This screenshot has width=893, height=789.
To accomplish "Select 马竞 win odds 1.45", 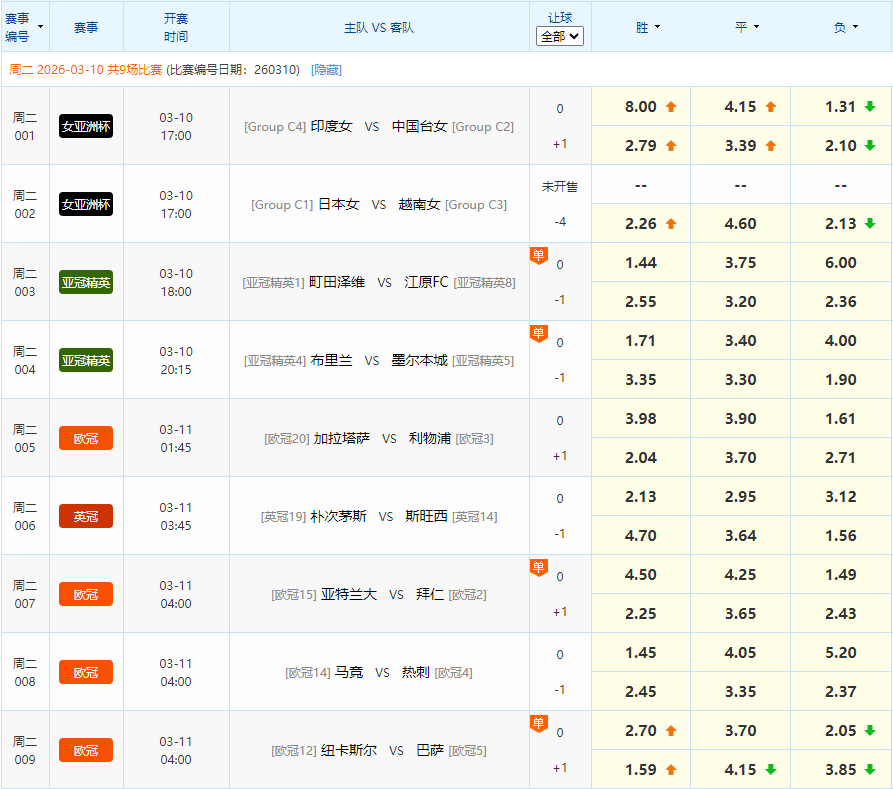I will [x=641, y=653].
